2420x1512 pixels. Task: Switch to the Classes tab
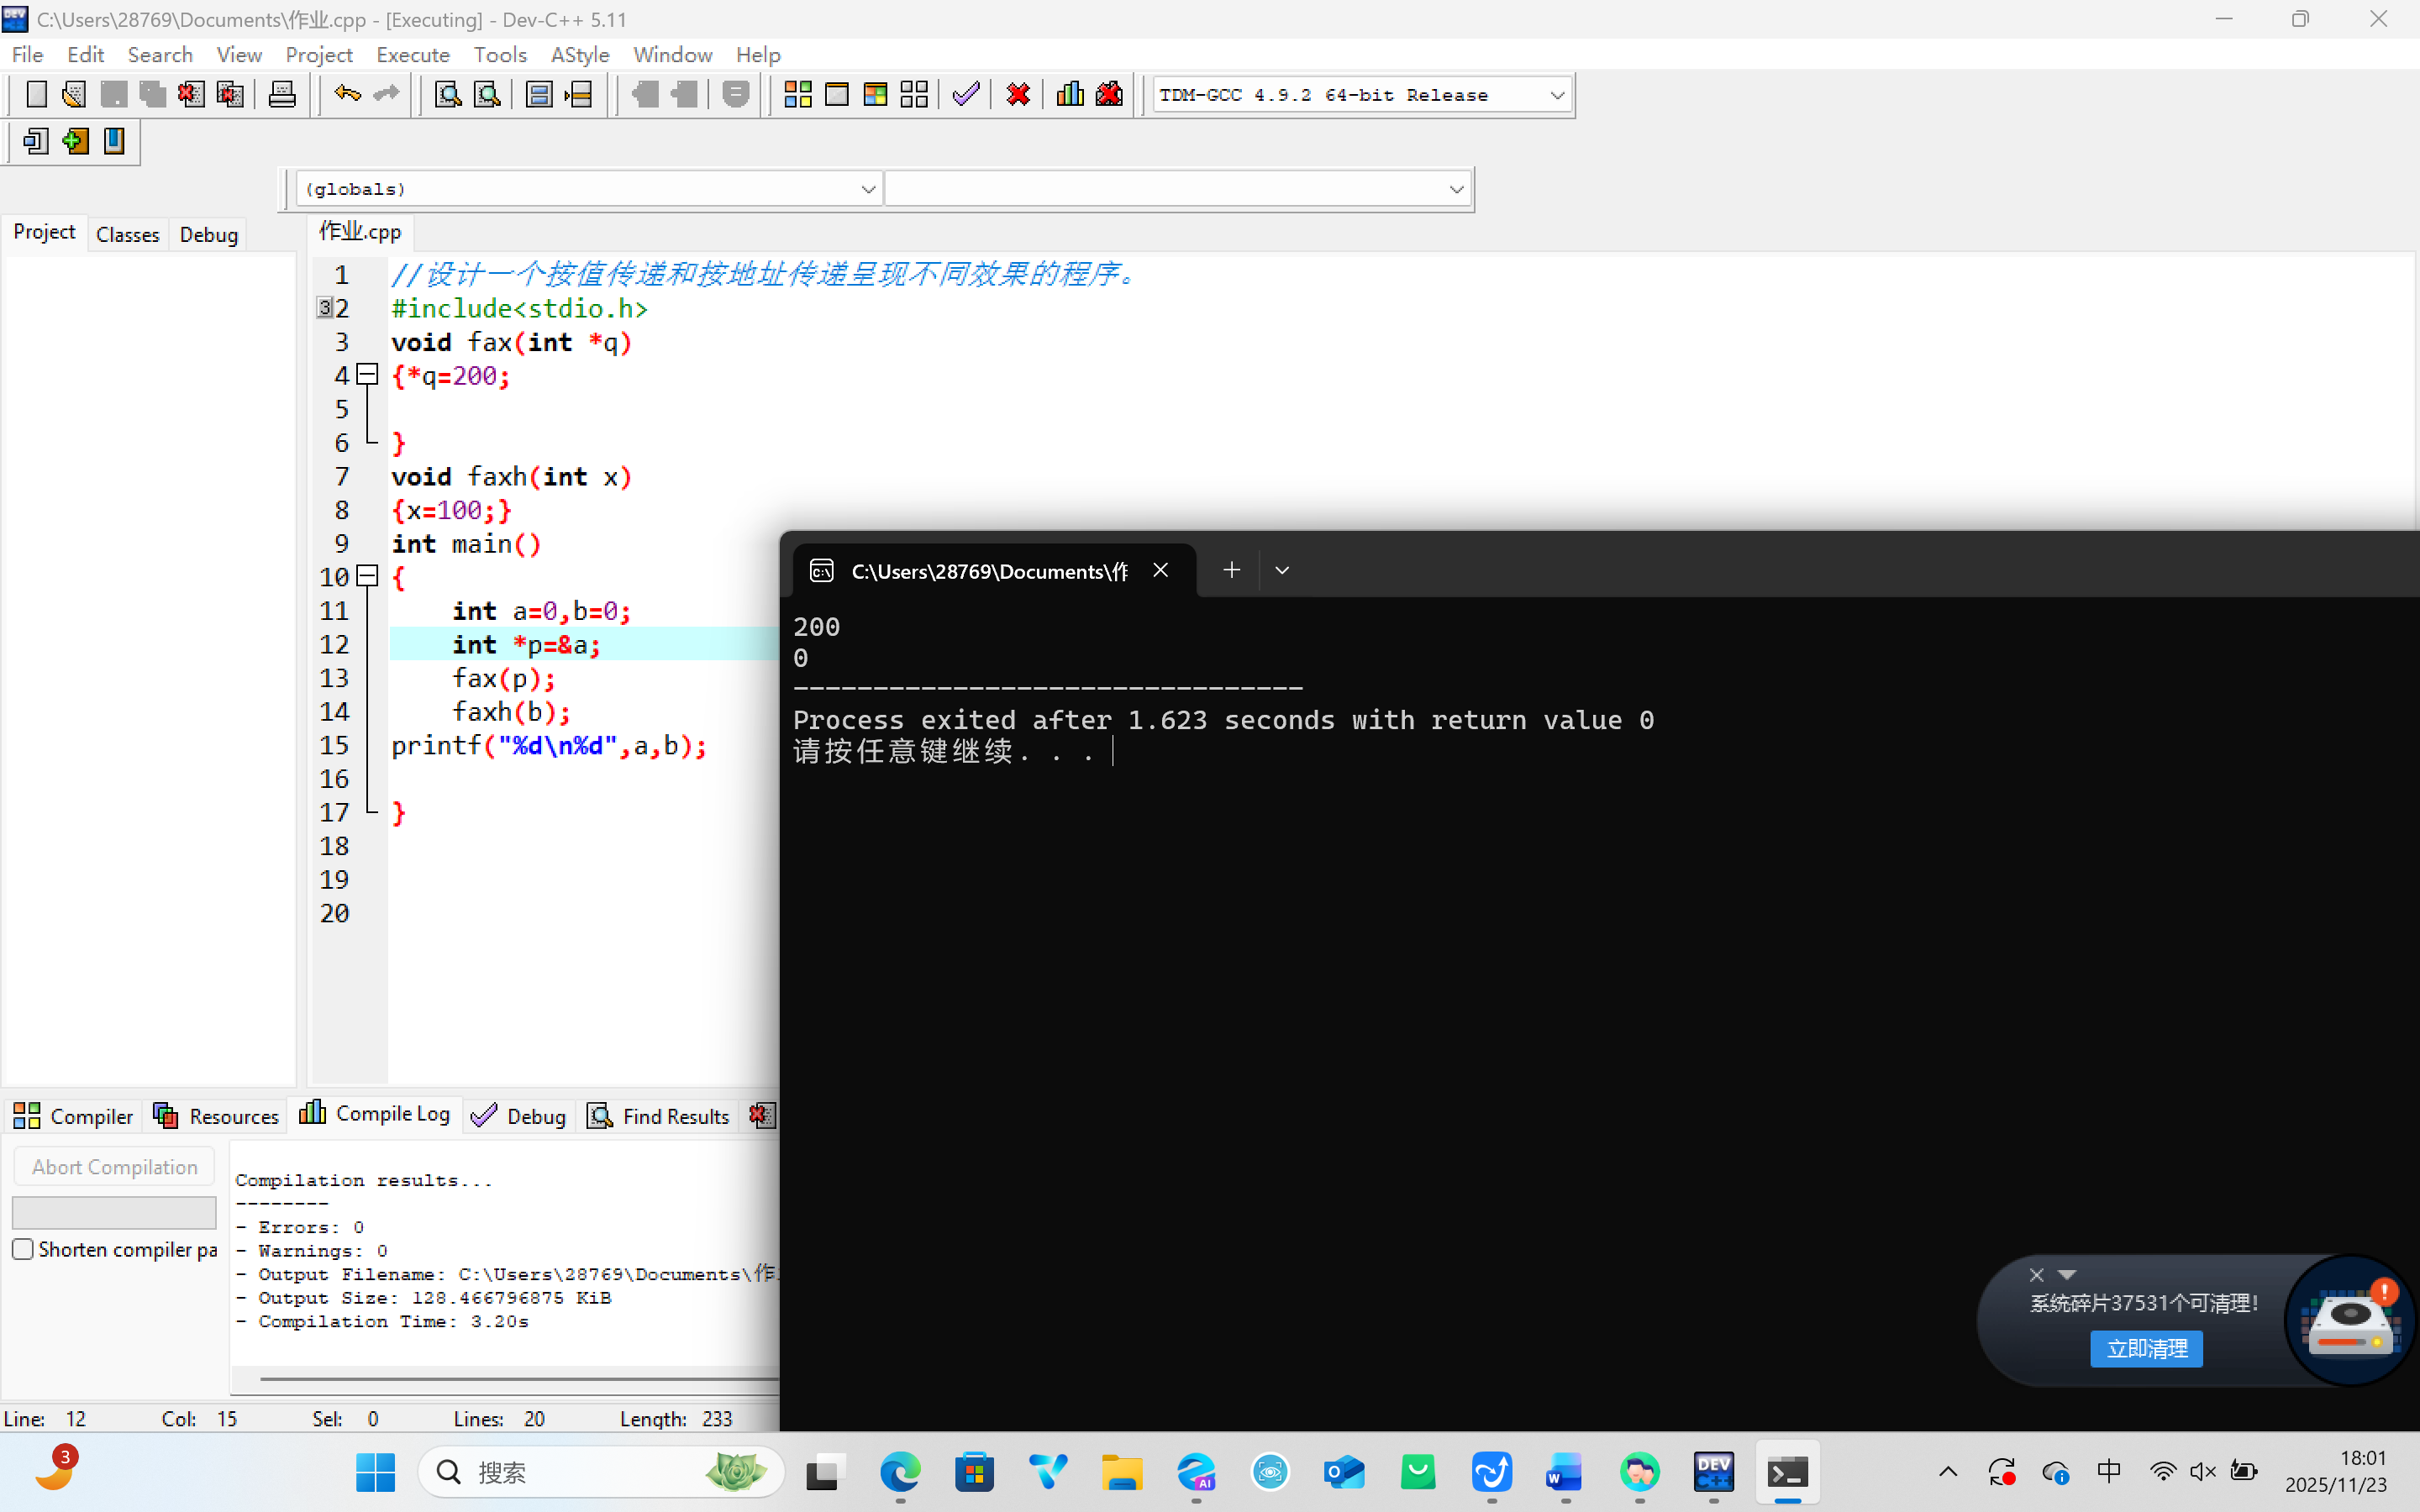tap(127, 234)
